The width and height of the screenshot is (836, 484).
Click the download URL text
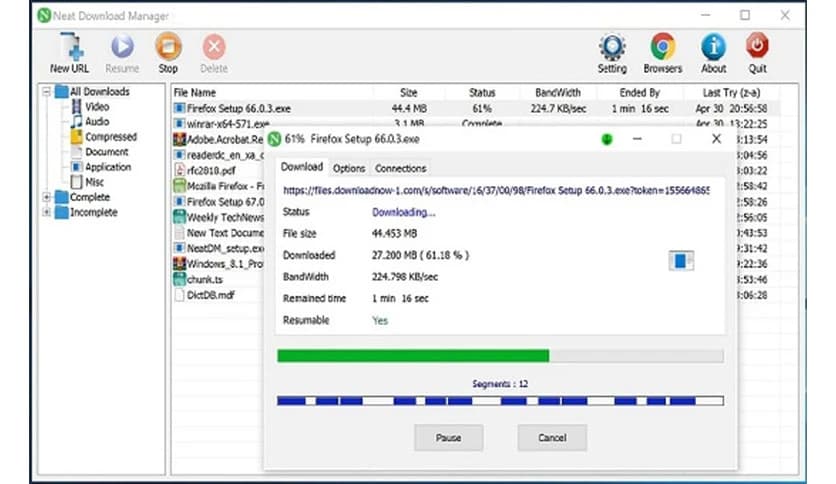(x=496, y=190)
